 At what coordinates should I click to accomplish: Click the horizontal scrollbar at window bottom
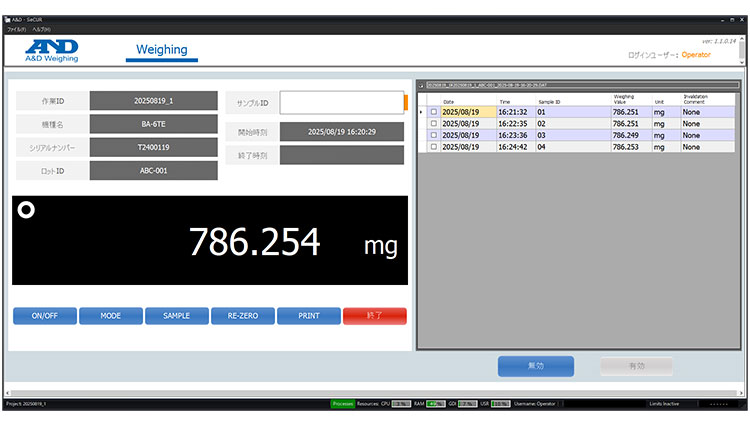pyautogui.click(x=374, y=393)
